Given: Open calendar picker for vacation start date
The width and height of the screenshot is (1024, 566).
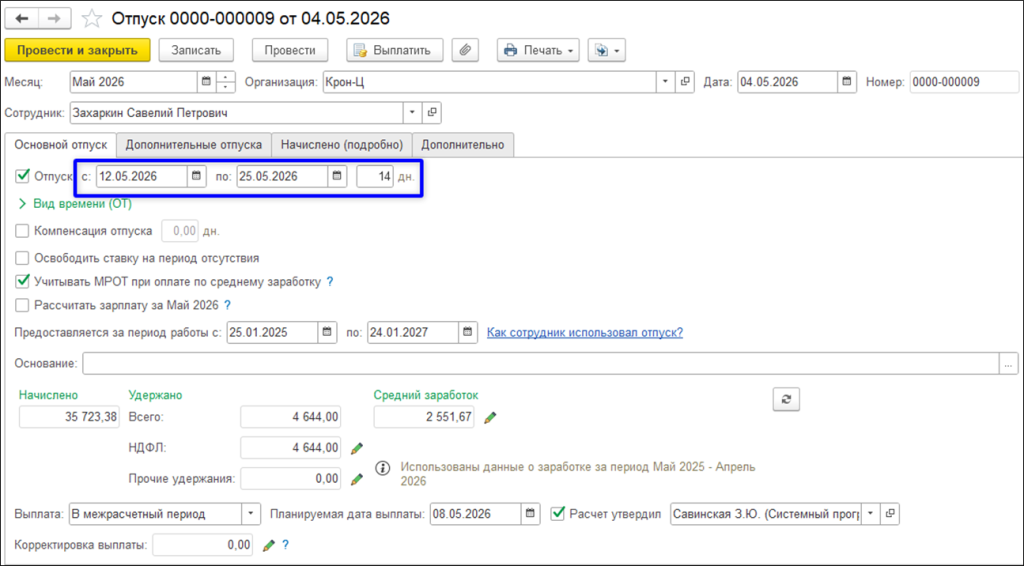Looking at the screenshot, I should coord(197,176).
